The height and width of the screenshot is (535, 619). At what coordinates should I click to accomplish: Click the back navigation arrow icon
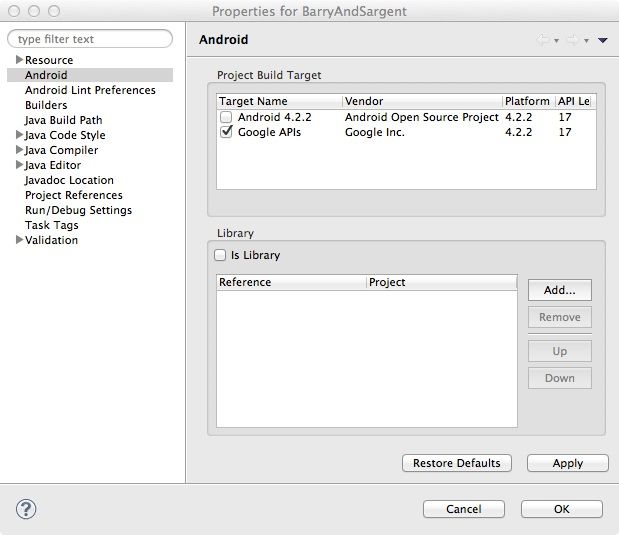544,40
